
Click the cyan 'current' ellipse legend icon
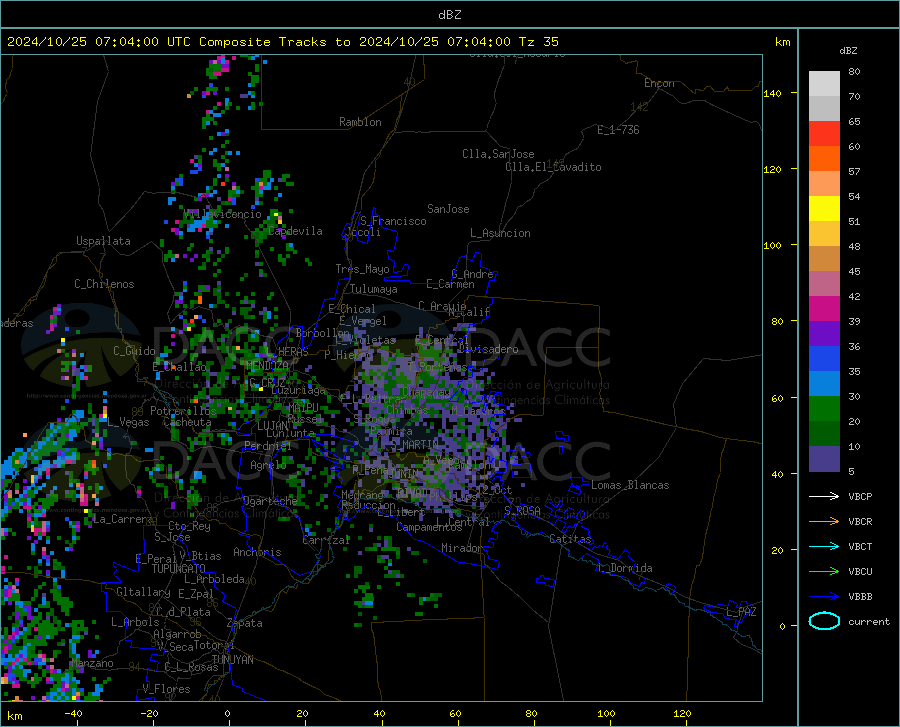(x=824, y=621)
